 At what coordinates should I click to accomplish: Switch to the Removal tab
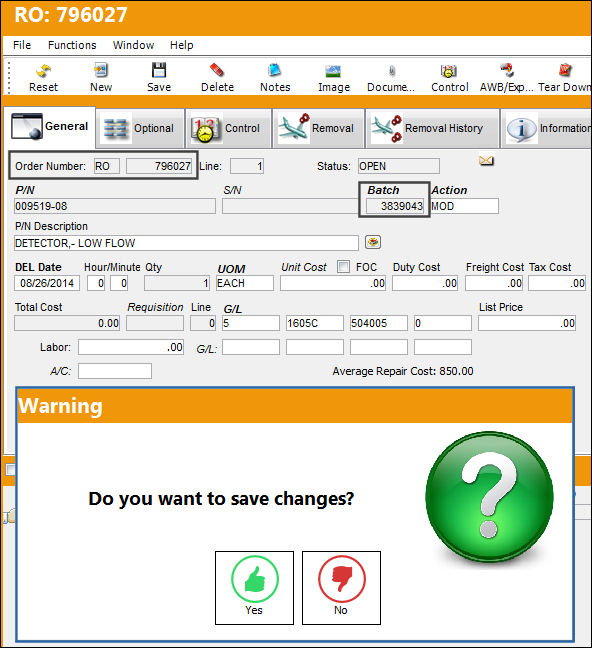pos(318,128)
